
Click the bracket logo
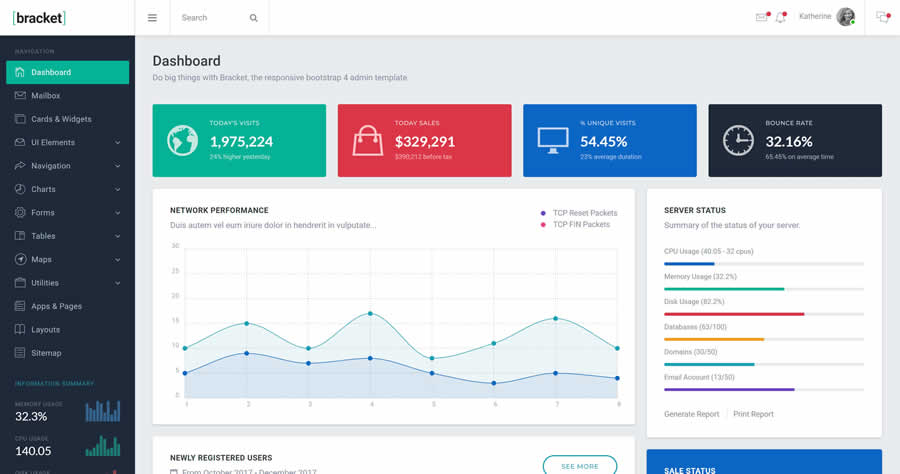coord(39,18)
